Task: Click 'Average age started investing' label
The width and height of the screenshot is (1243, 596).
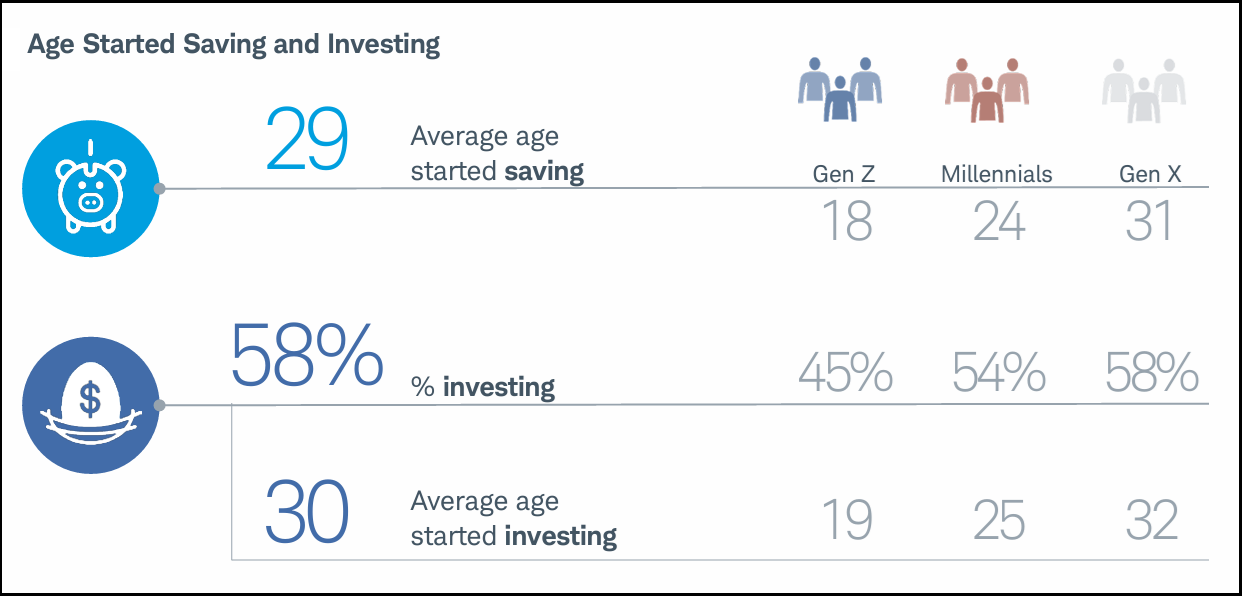Action: (x=513, y=519)
